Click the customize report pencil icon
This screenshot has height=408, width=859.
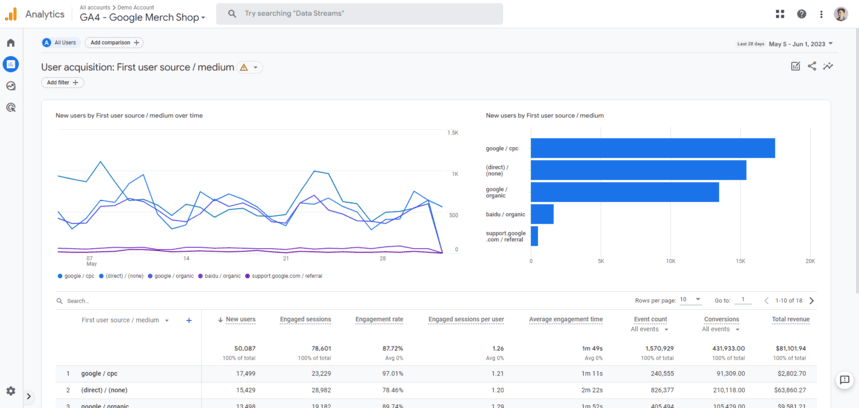click(x=795, y=67)
